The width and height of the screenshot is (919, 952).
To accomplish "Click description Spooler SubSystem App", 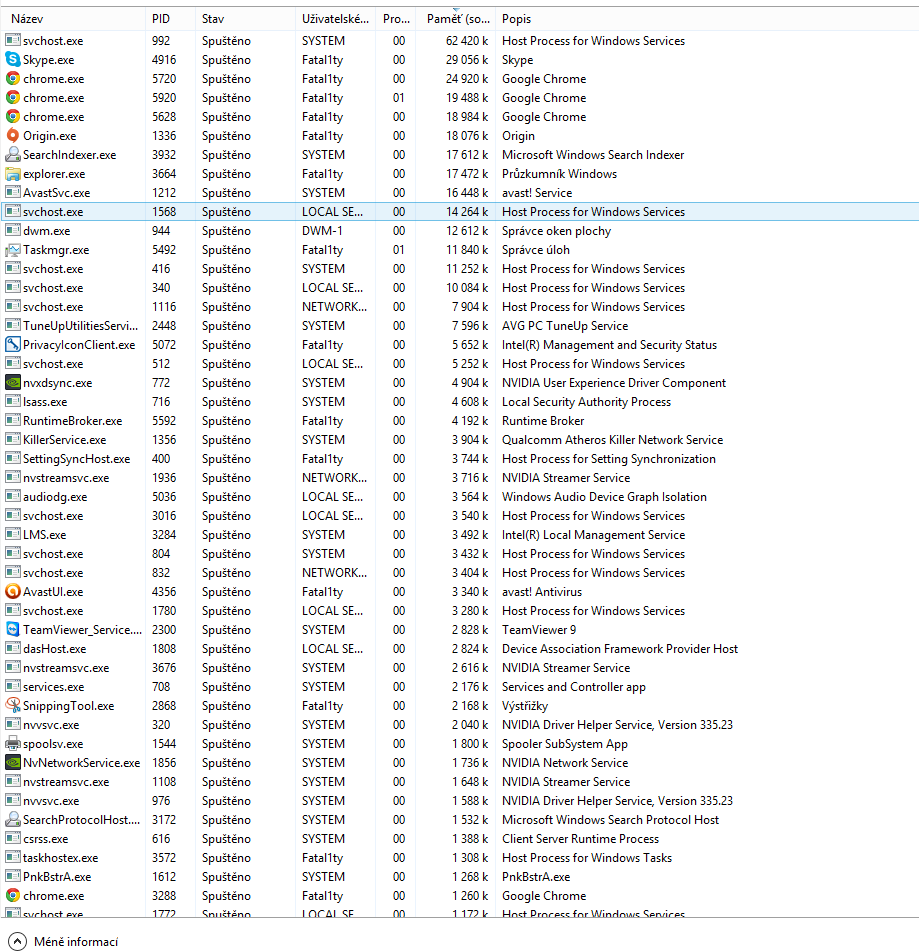I will tap(565, 743).
